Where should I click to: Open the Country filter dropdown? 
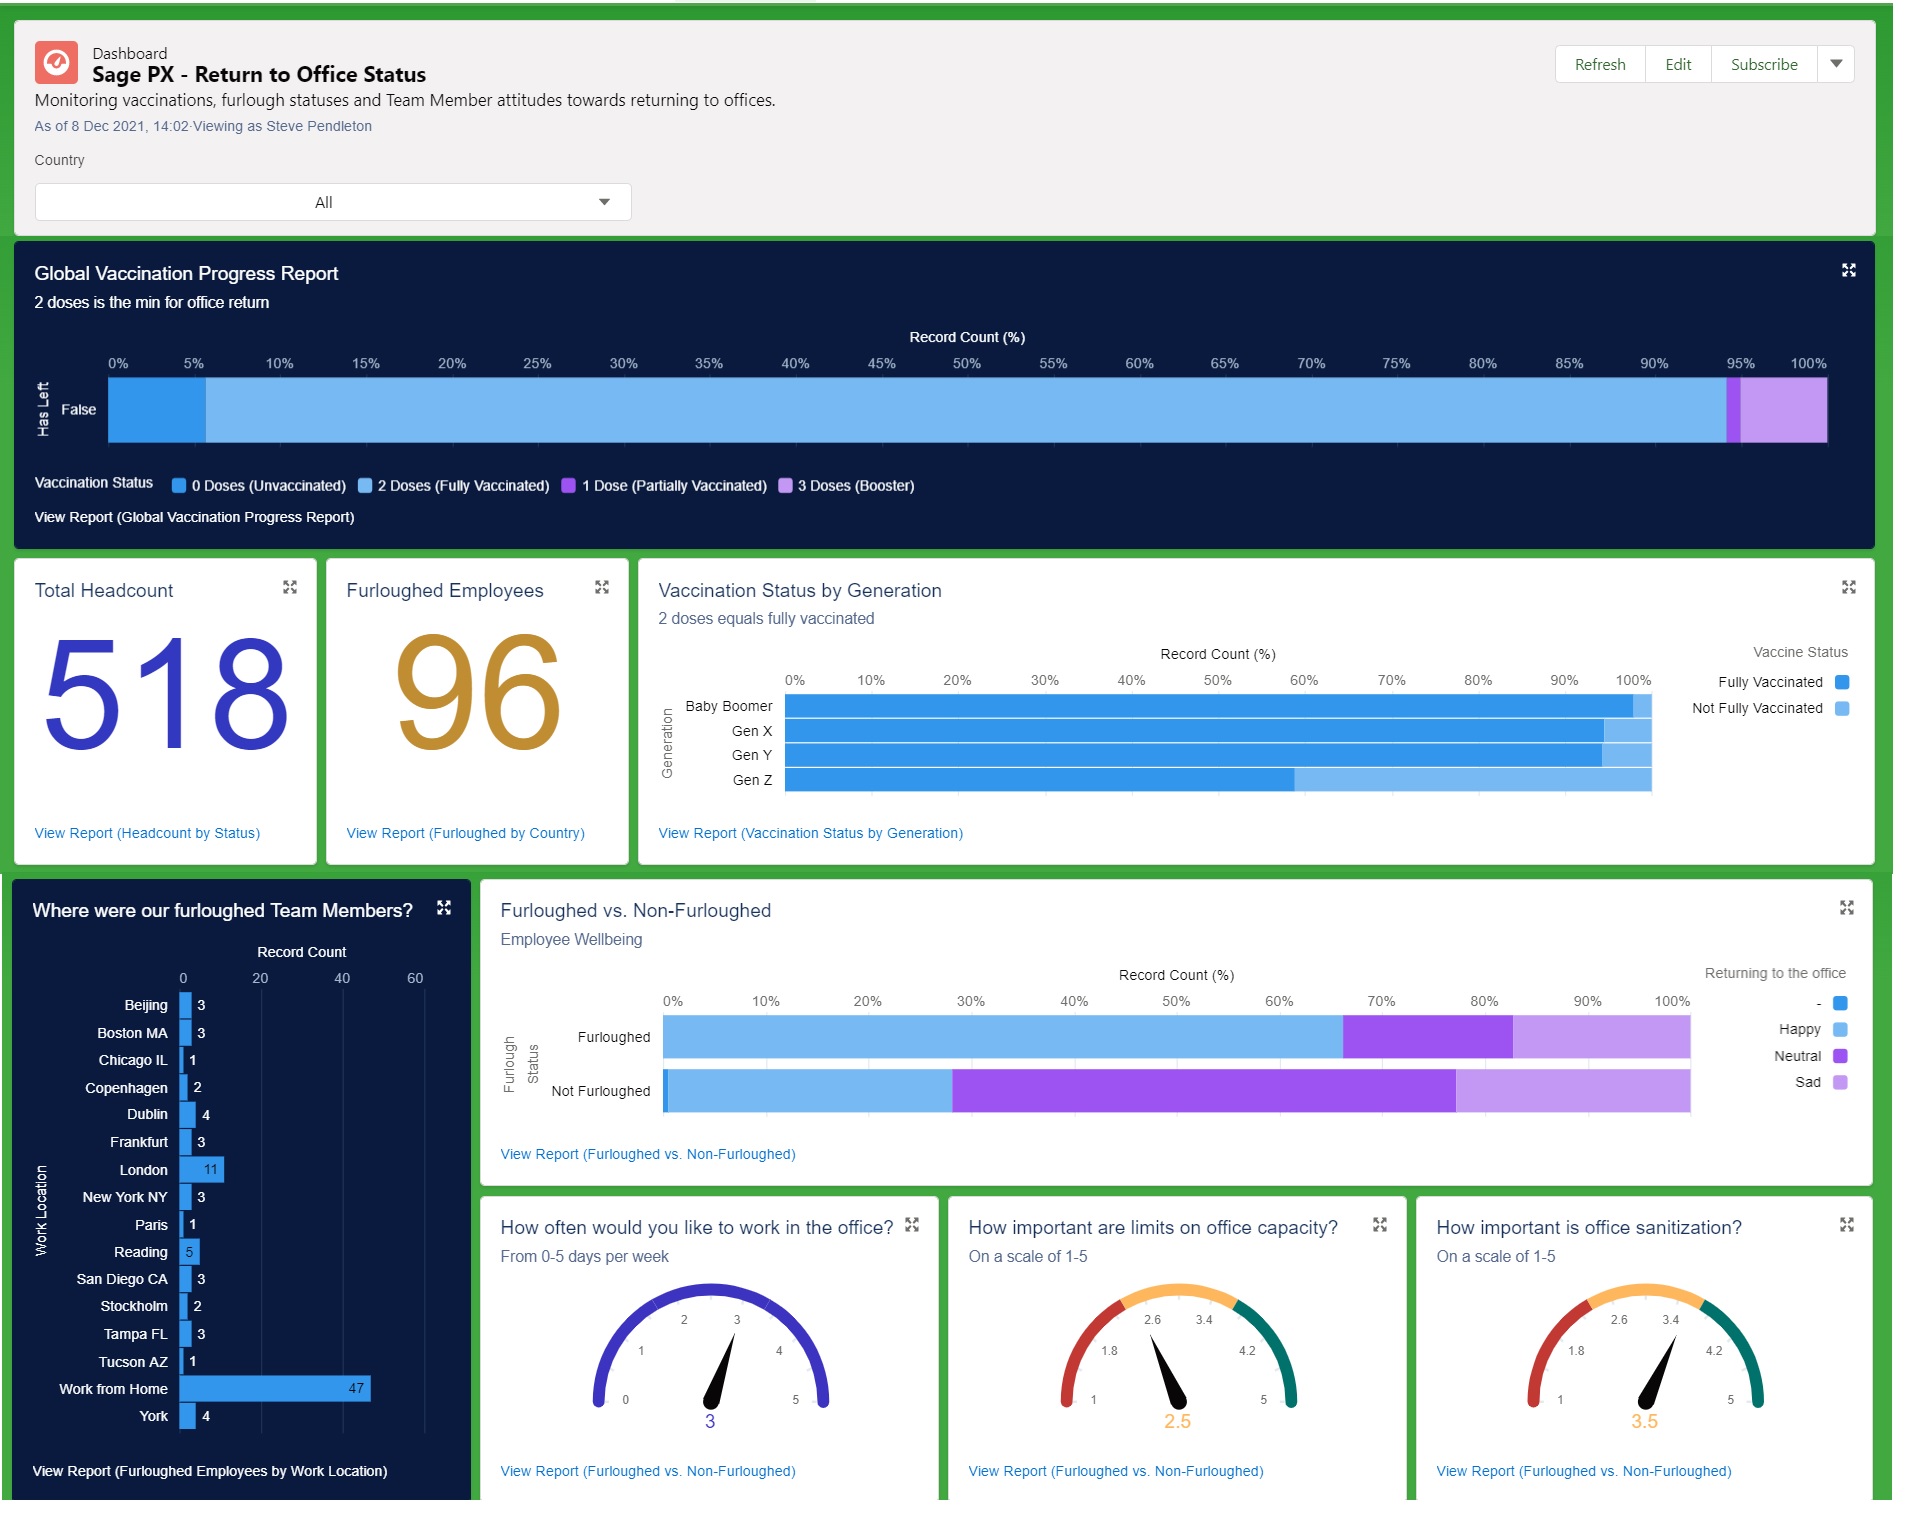point(332,202)
